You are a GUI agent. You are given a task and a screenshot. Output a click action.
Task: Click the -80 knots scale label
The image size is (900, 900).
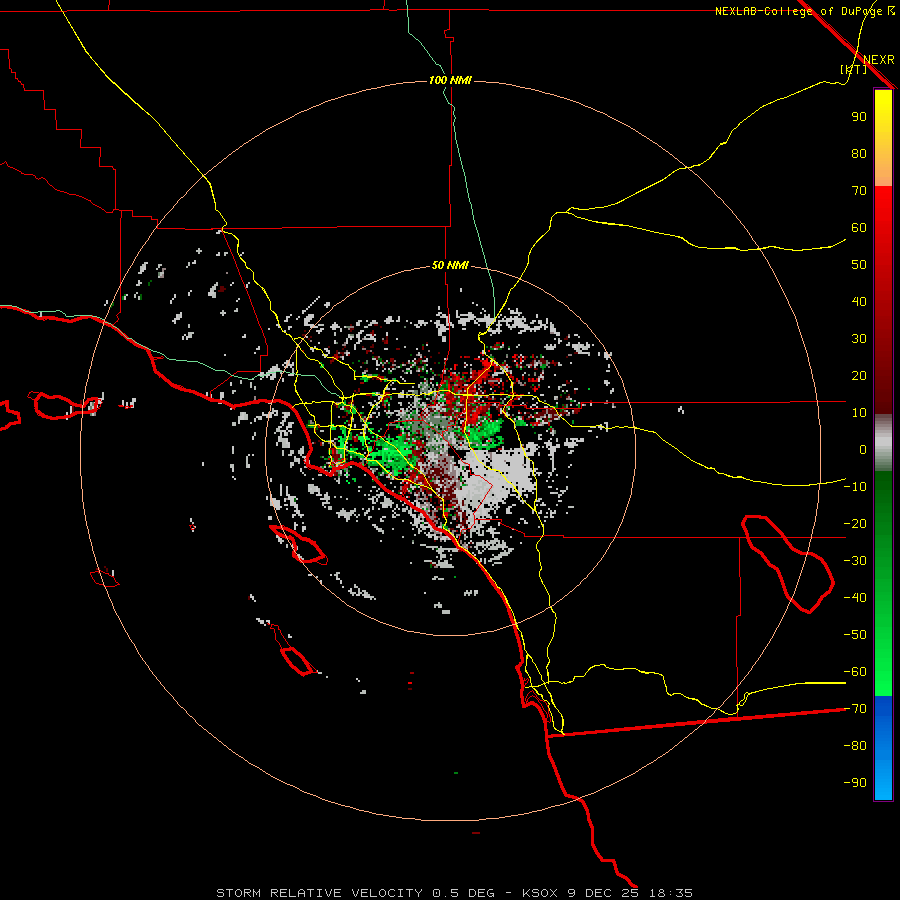click(855, 746)
